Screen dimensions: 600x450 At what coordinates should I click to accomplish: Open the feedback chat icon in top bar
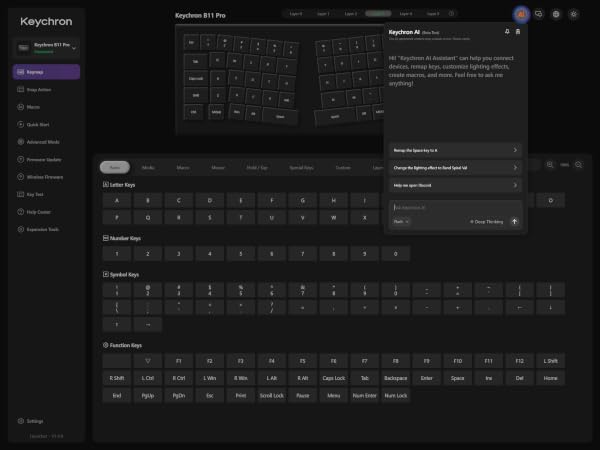[539, 14]
